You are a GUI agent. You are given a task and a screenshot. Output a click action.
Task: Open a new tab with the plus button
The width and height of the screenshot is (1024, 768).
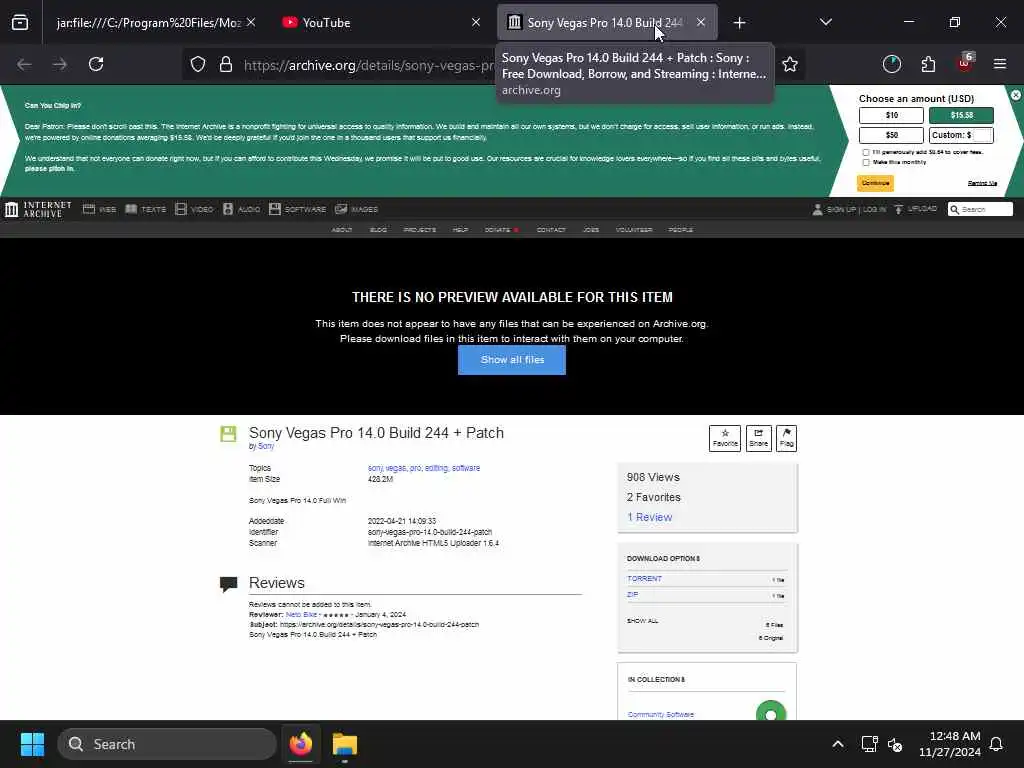click(x=739, y=23)
